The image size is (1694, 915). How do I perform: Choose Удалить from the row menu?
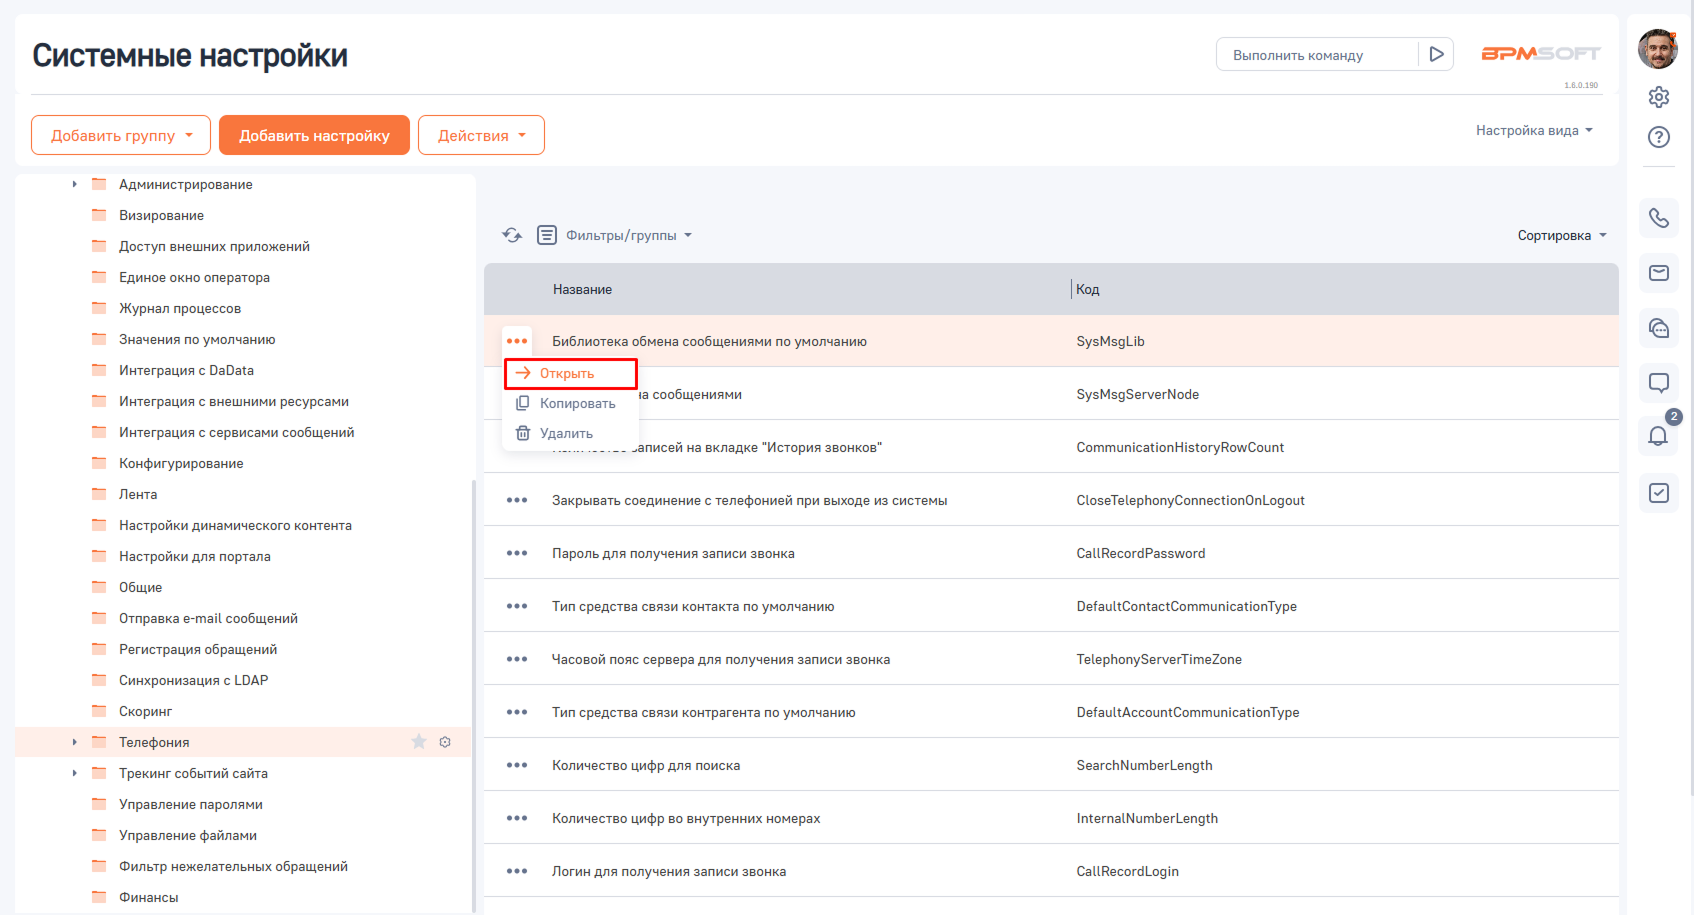coord(566,434)
